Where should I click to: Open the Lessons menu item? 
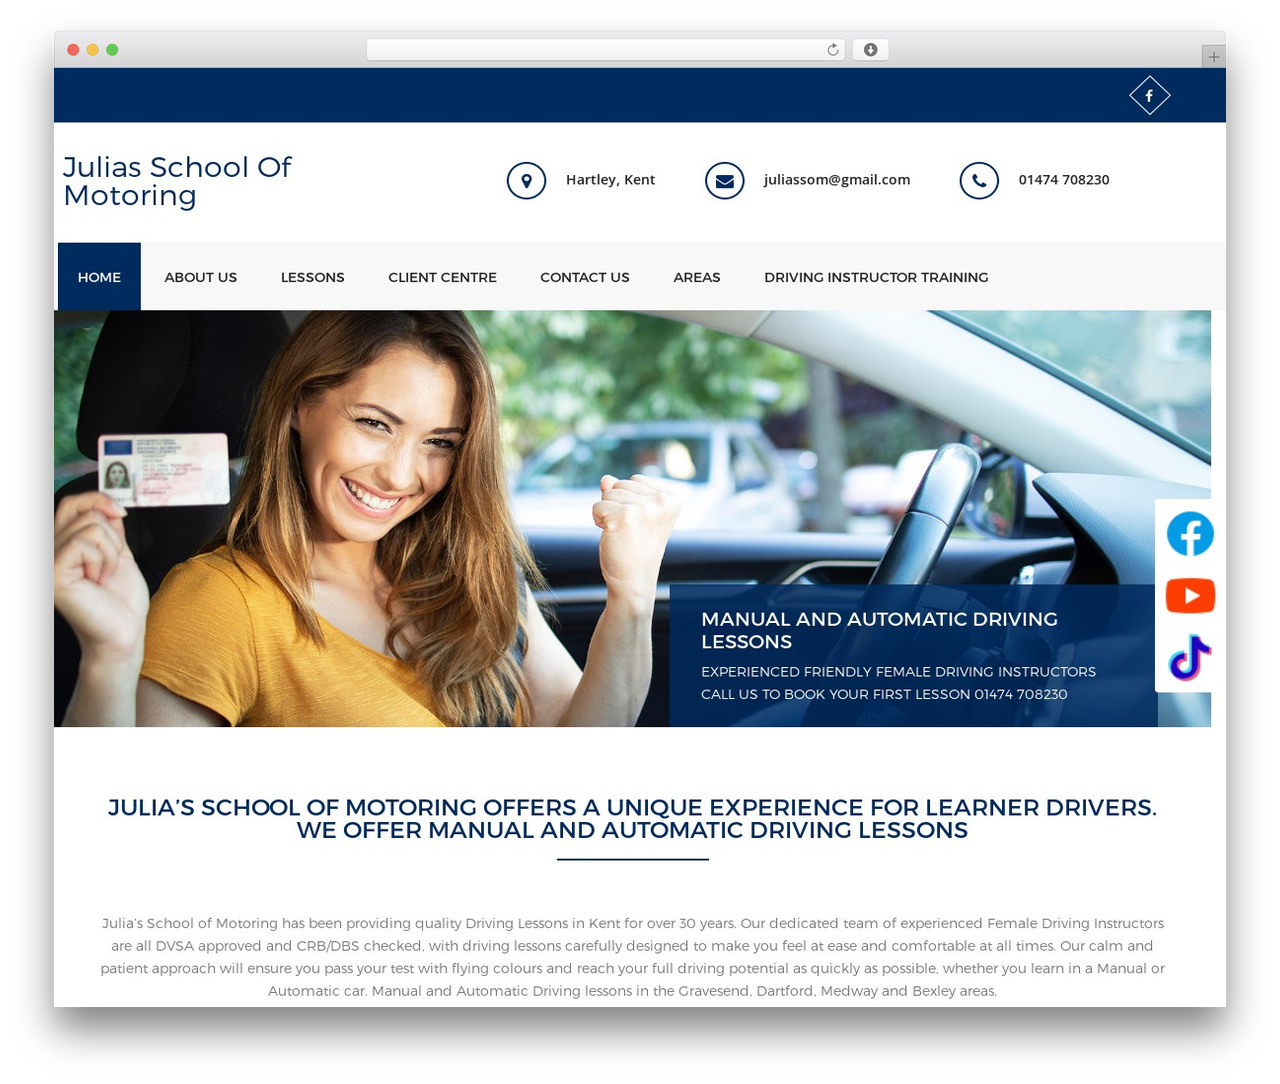(313, 277)
